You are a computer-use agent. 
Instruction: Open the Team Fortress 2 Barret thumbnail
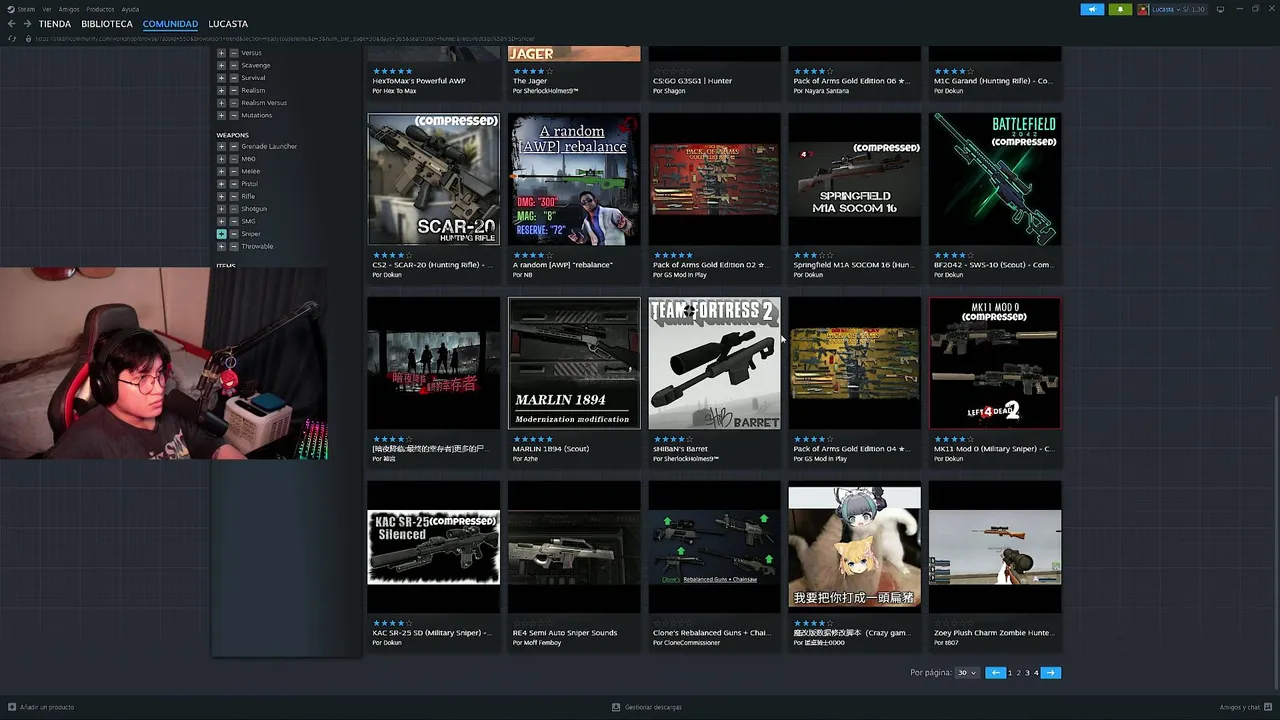[x=714, y=363]
